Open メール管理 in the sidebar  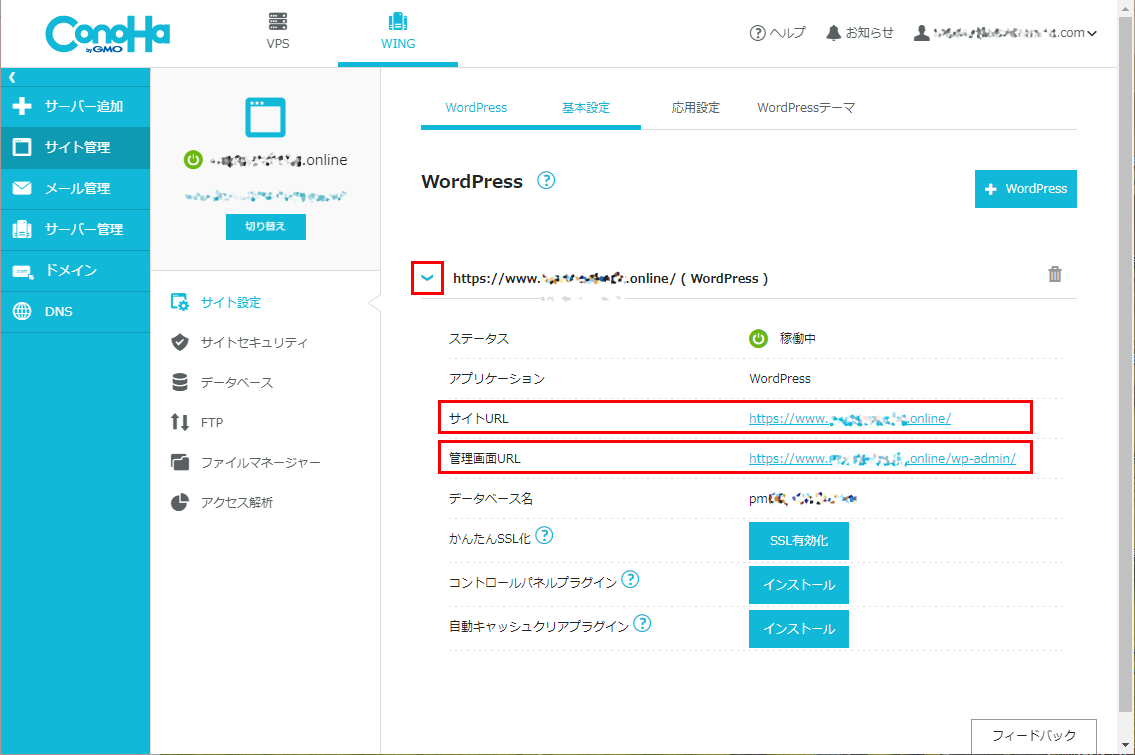coord(75,189)
